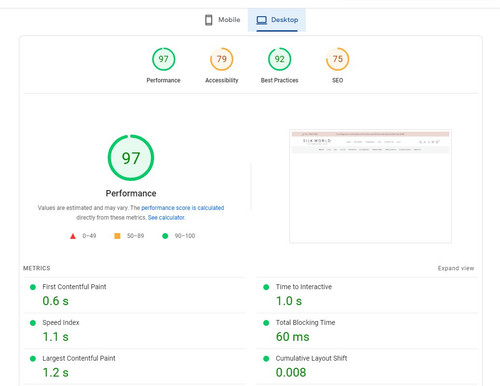Click the red triangle 0-49 legend icon
Screen dimensions: 500x386
[x=73, y=236]
